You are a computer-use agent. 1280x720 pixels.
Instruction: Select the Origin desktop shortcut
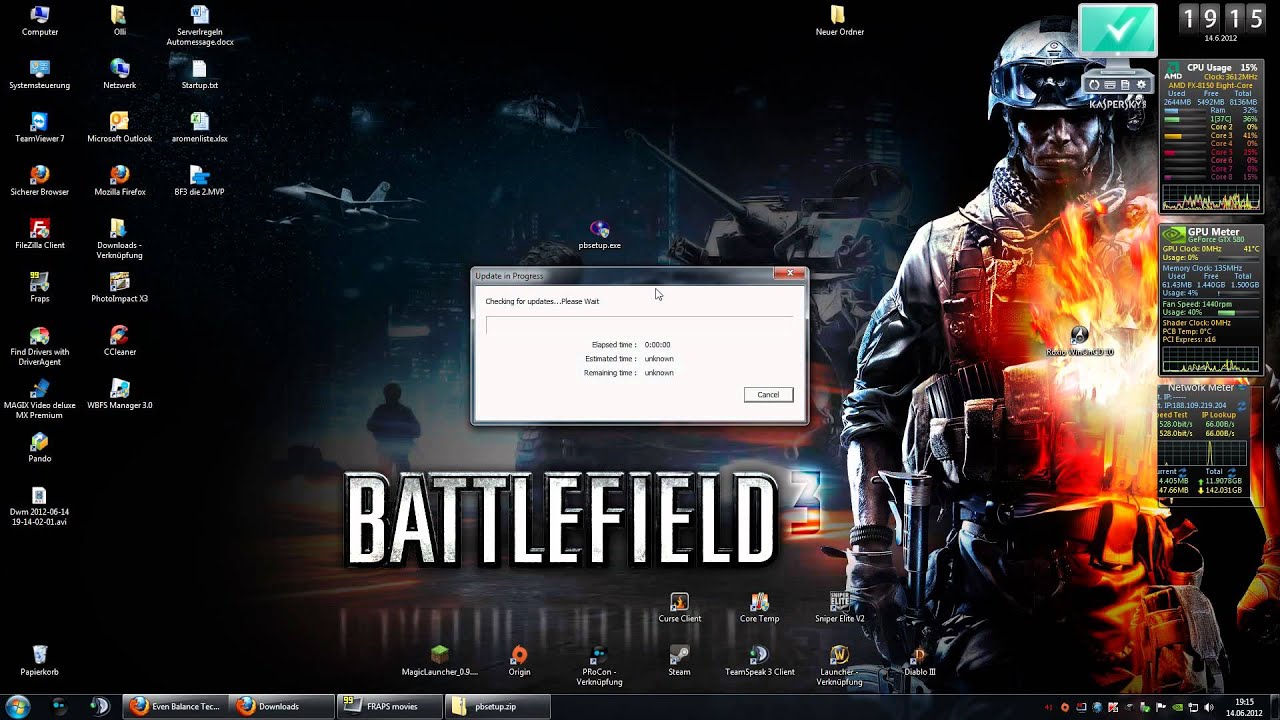pyautogui.click(x=519, y=661)
